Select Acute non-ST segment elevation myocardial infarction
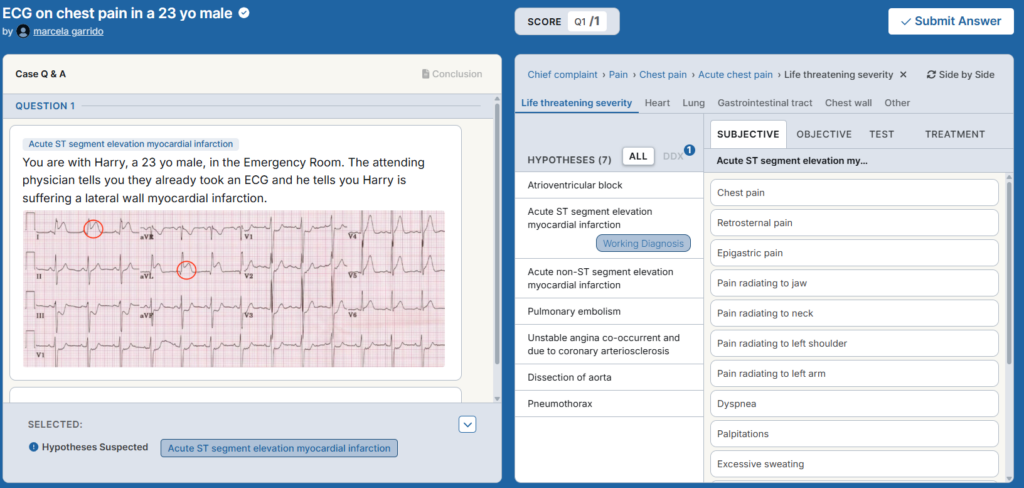 pos(609,278)
